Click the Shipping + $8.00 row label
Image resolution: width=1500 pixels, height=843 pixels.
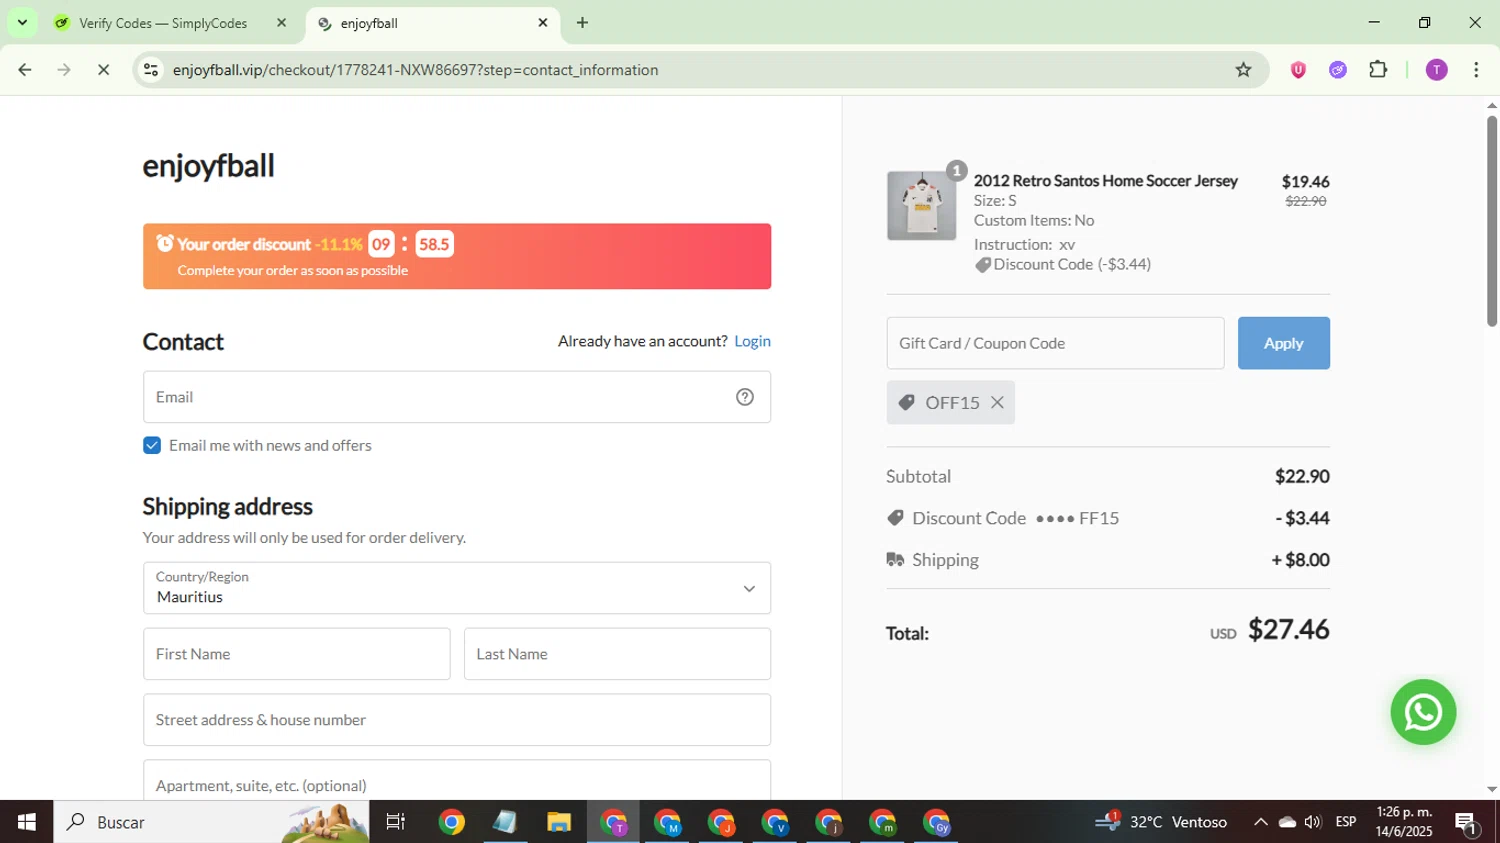[x=945, y=560]
